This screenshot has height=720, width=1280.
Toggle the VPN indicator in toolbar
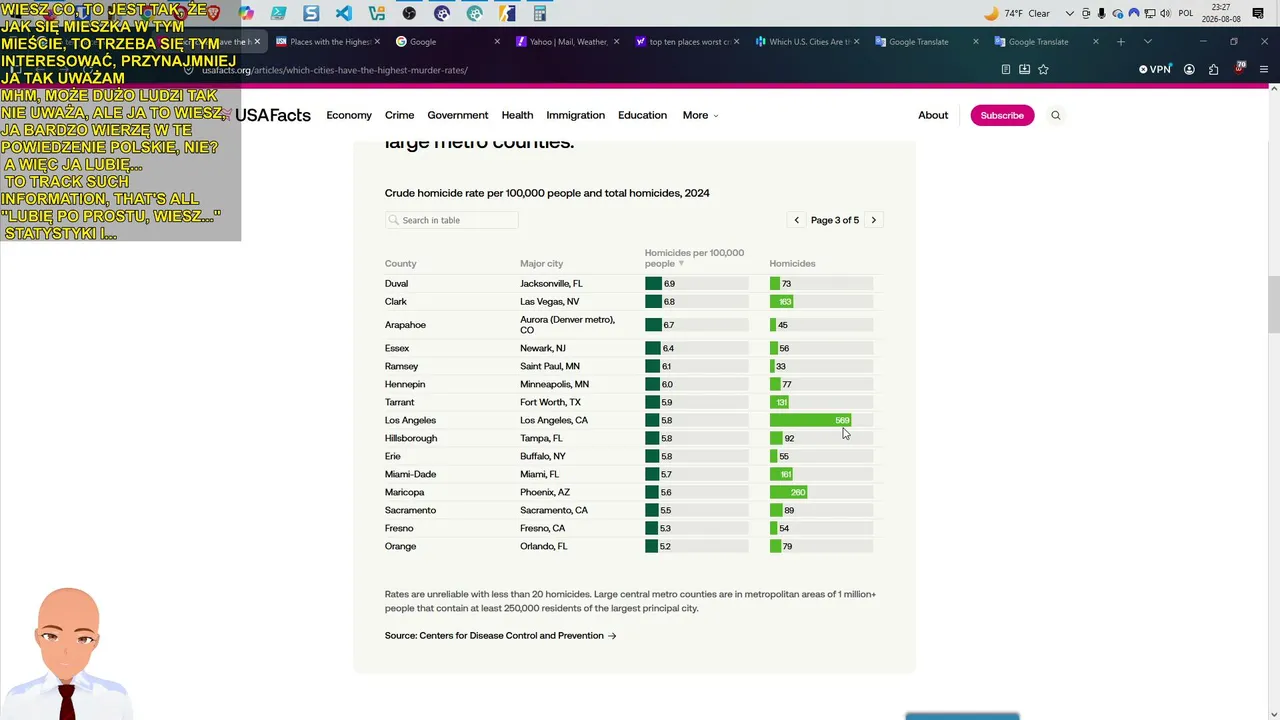[x=1155, y=69]
